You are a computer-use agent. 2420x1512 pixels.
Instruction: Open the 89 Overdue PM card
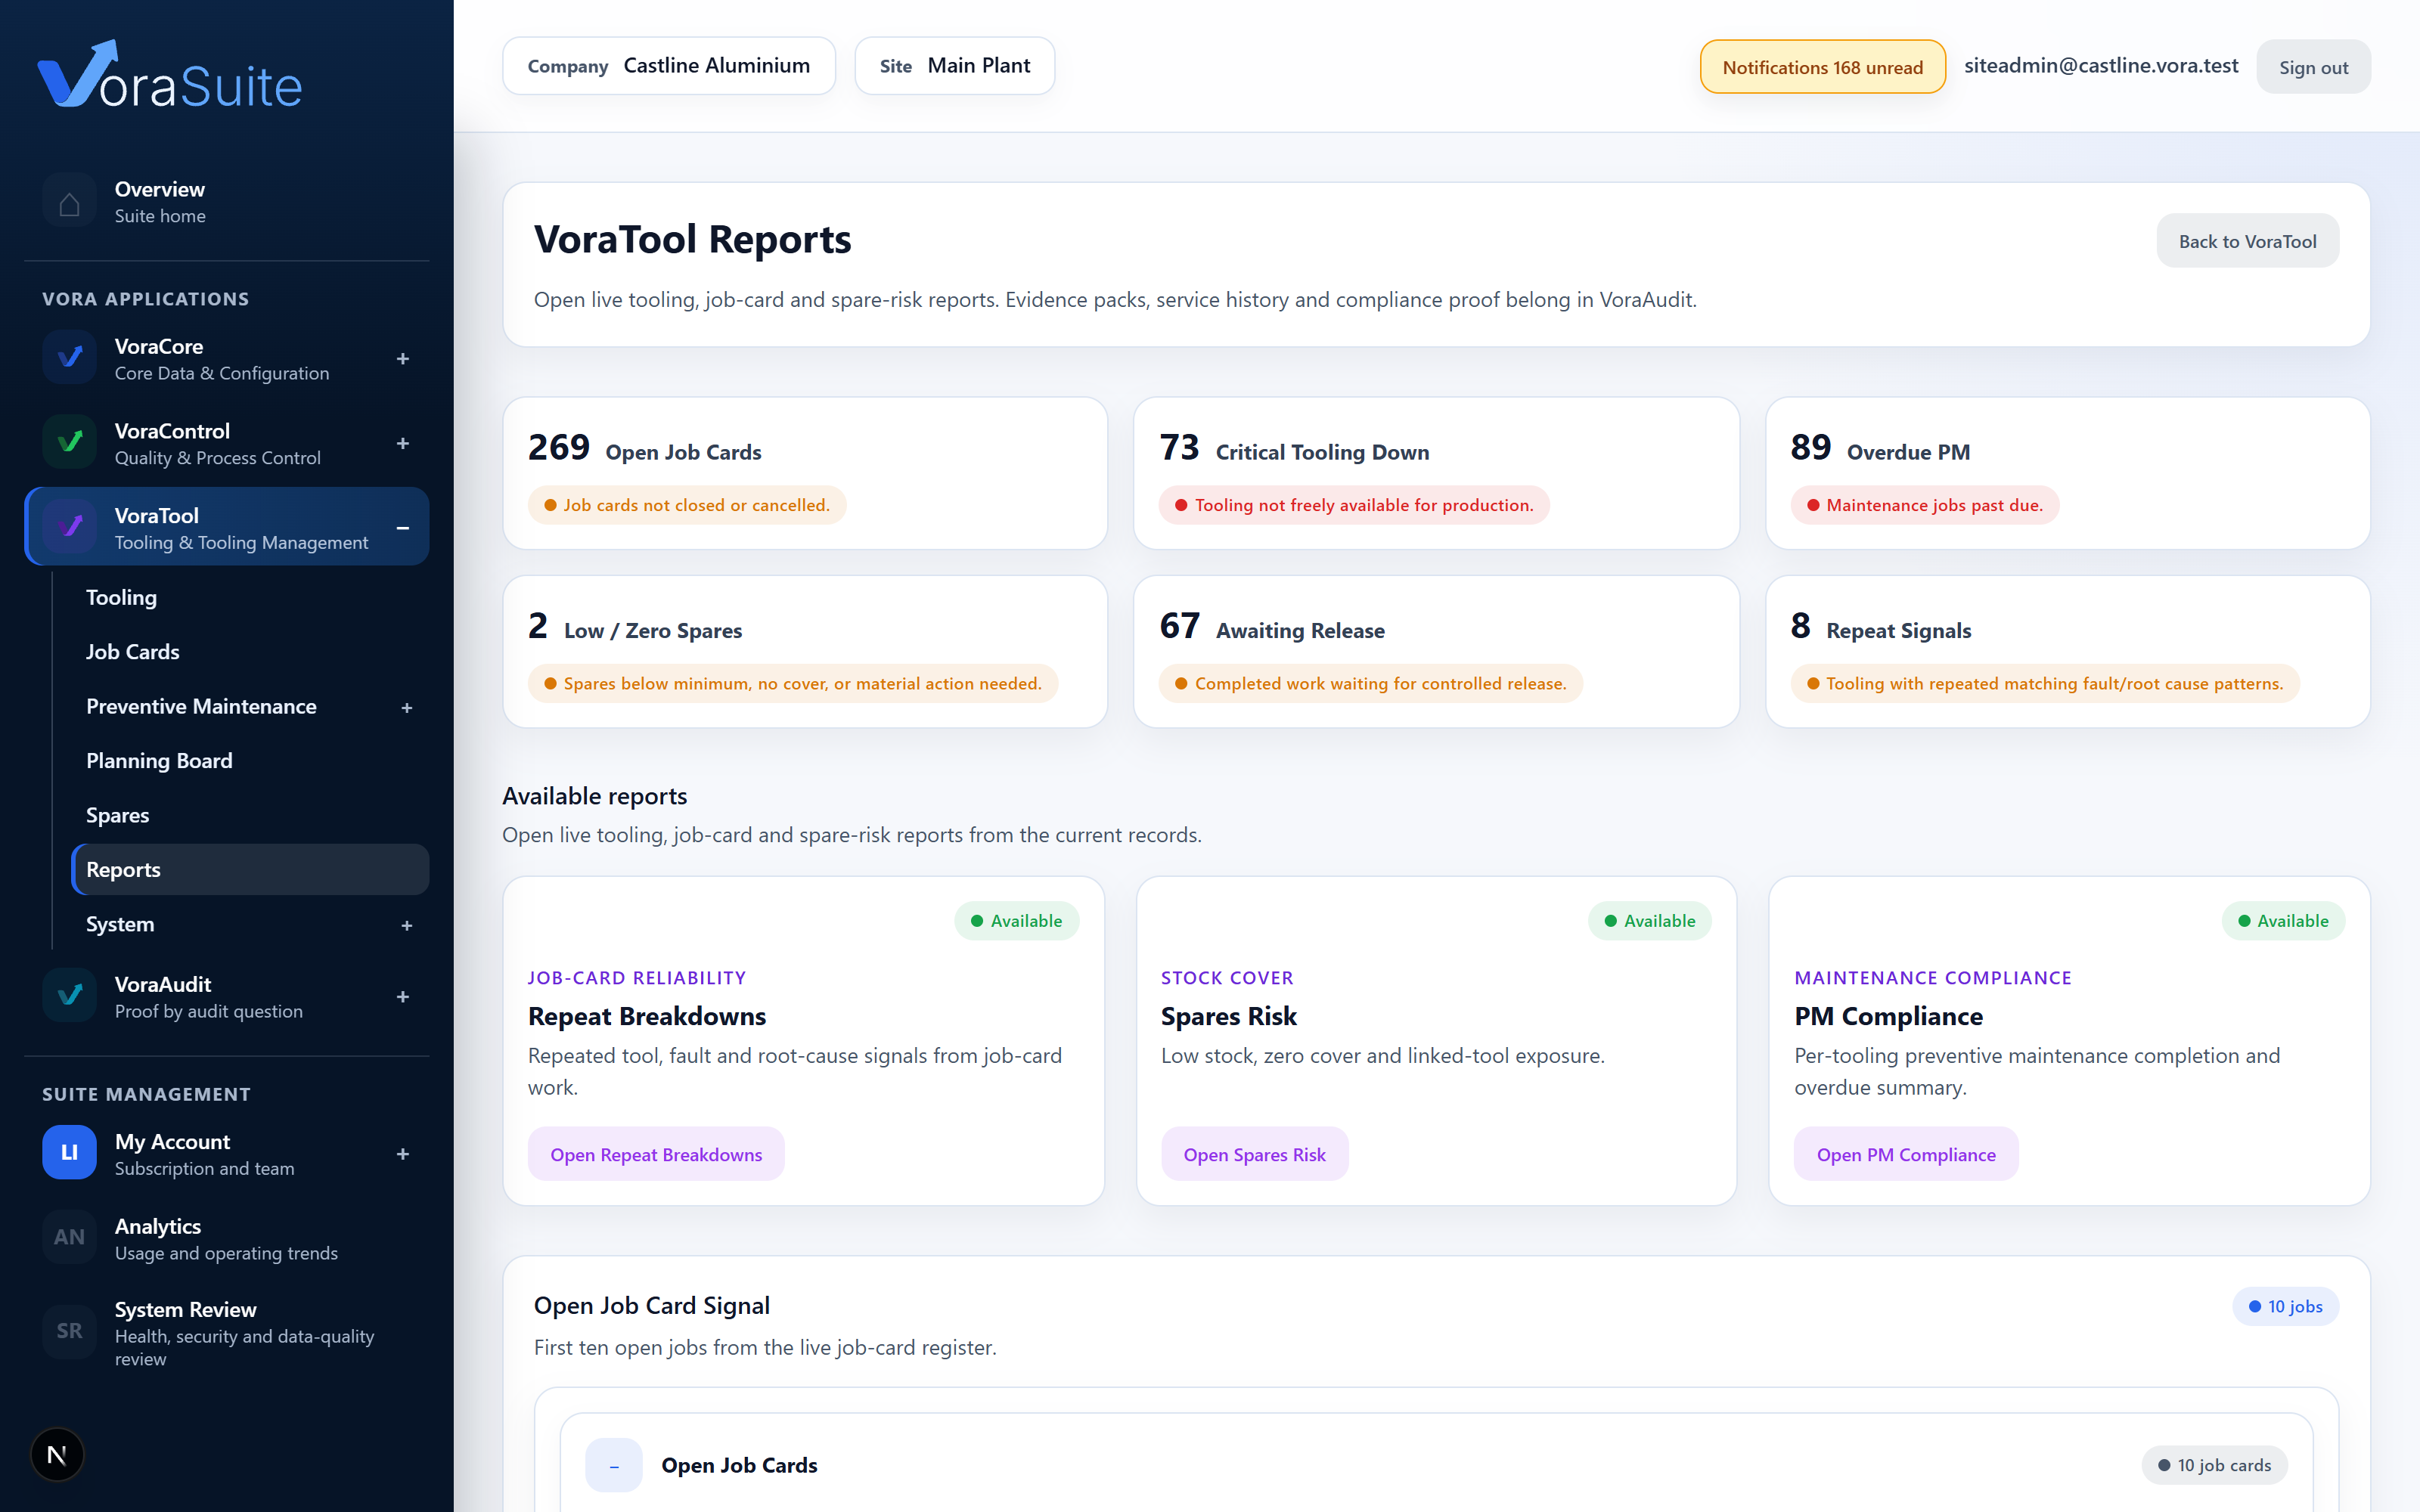(2067, 473)
